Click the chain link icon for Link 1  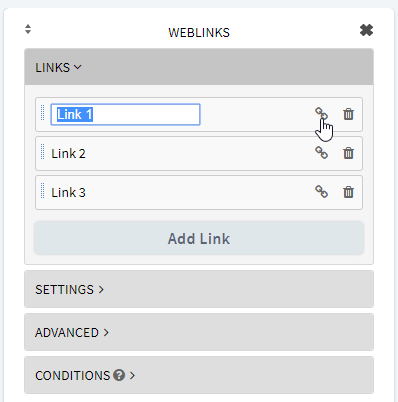pos(321,114)
